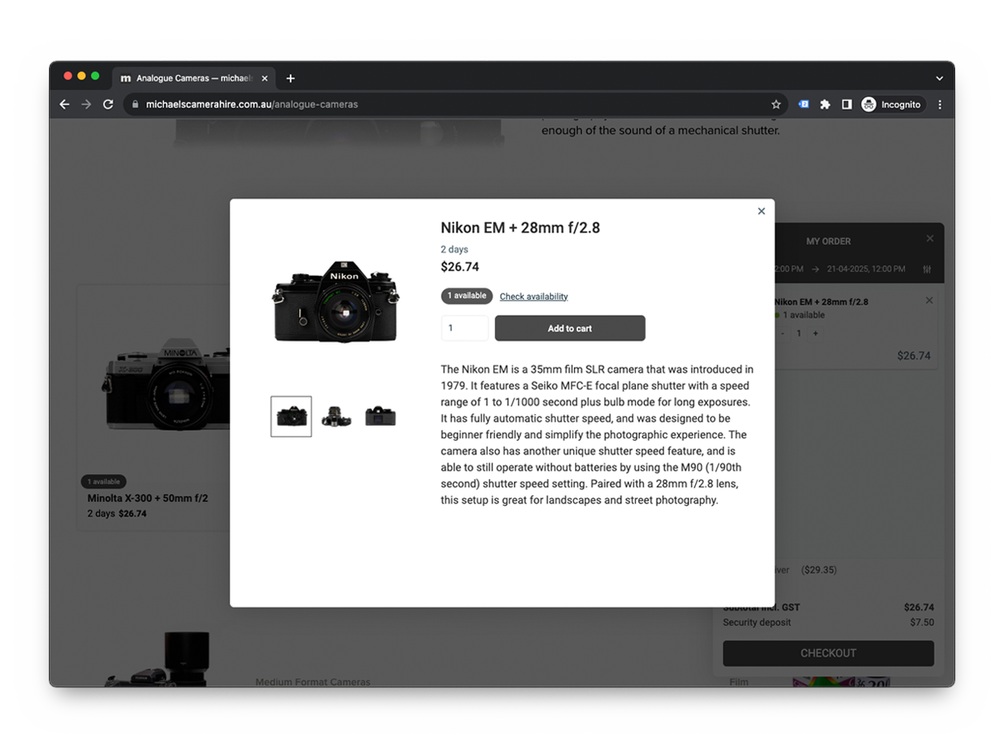
Task: Navigate back using the browser arrow
Action: (64, 104)
